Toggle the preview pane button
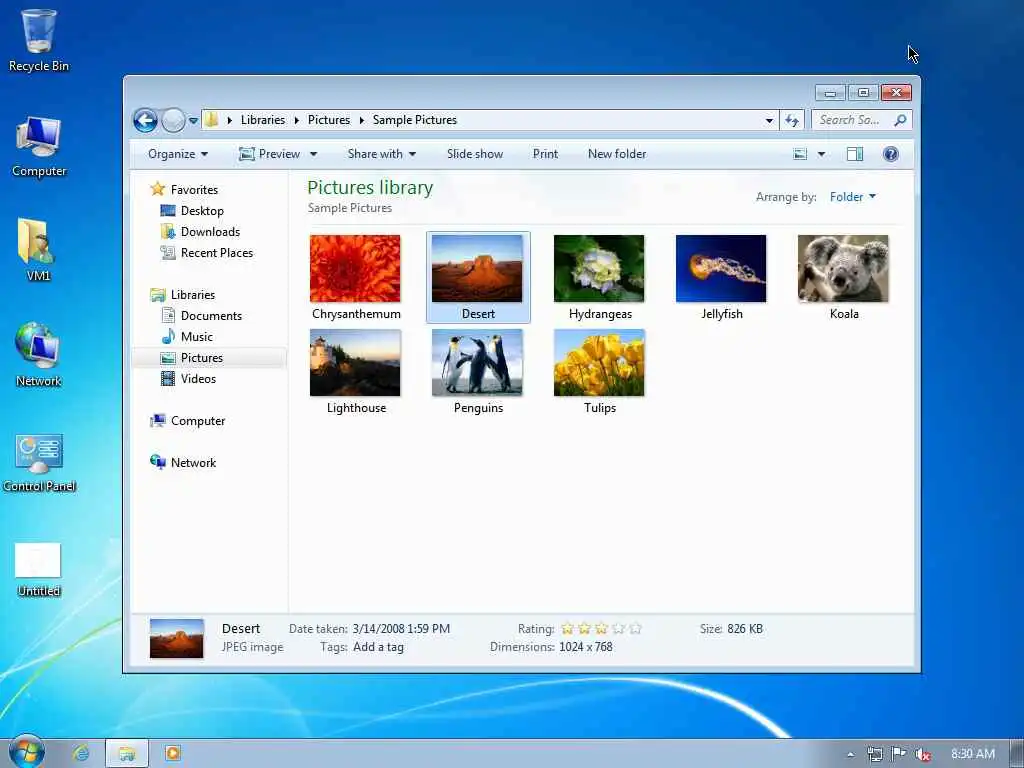This screenshot has width=1024, height=768. pyautogui.click(x=855, y=154)
